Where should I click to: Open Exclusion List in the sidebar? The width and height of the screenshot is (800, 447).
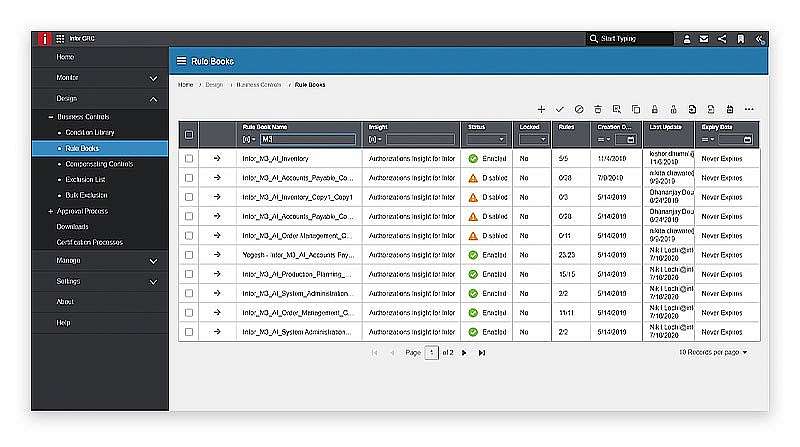(x=85, y=180)
